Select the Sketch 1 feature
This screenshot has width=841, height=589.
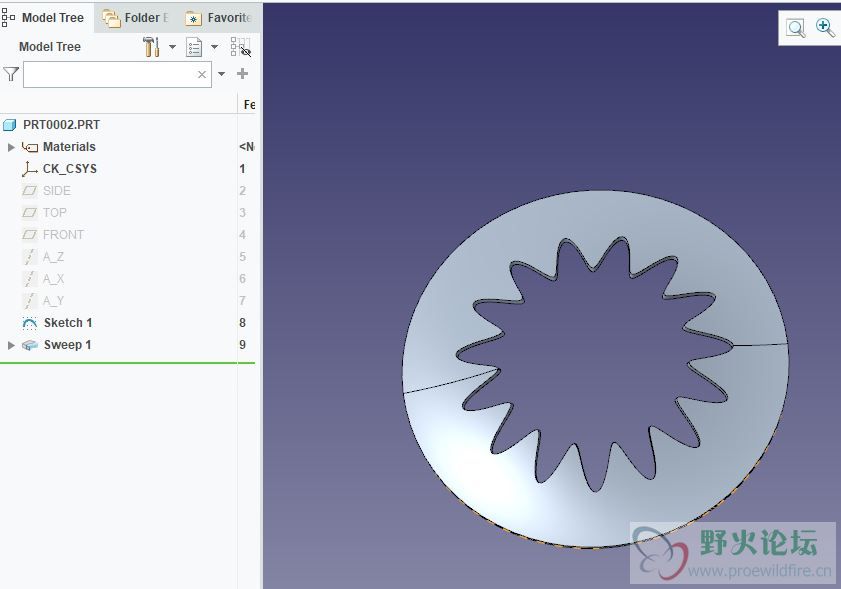point(68,323)
